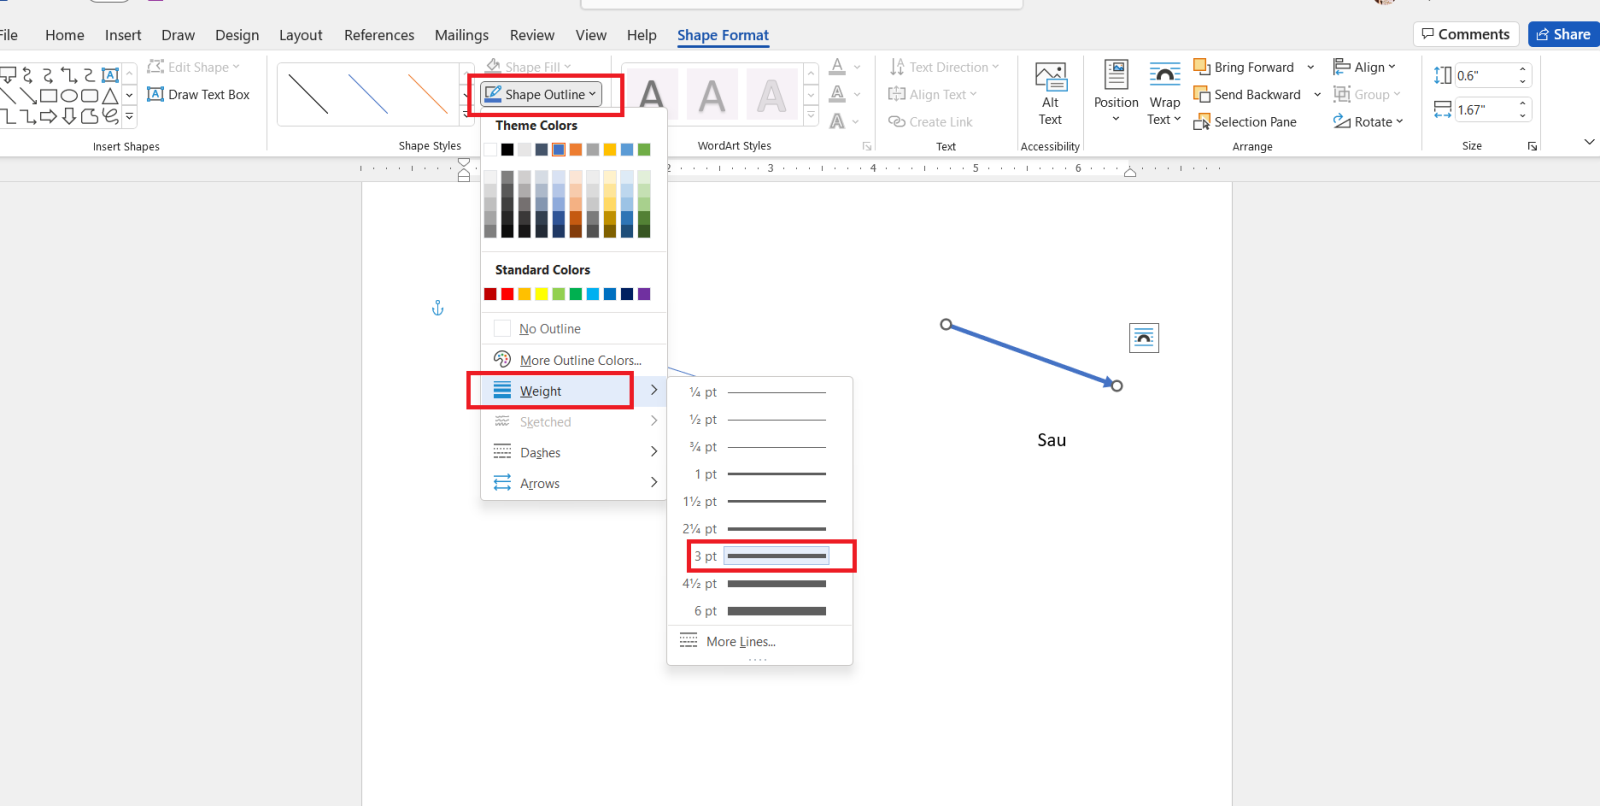Click the Share button
Image resolution: width=1600 pixels, height=806 pixels.
click(x=1564, y=34)
